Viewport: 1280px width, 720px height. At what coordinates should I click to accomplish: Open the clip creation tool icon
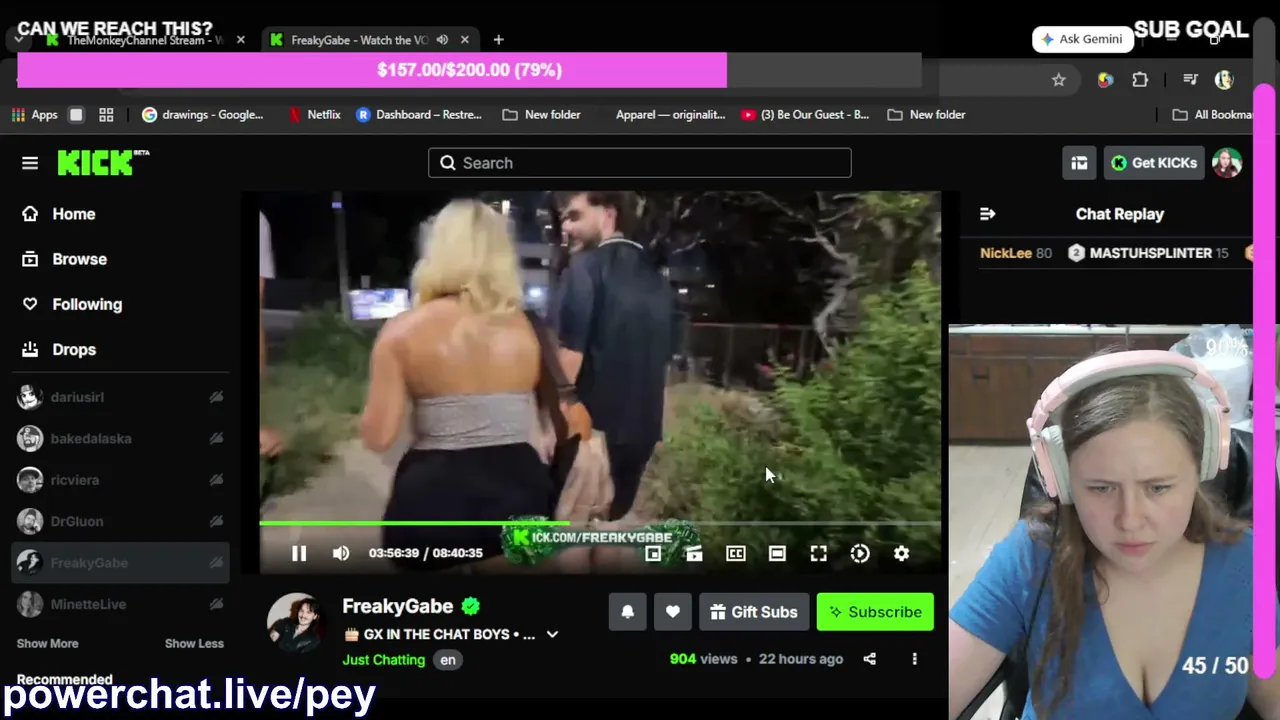coord(694,553)
